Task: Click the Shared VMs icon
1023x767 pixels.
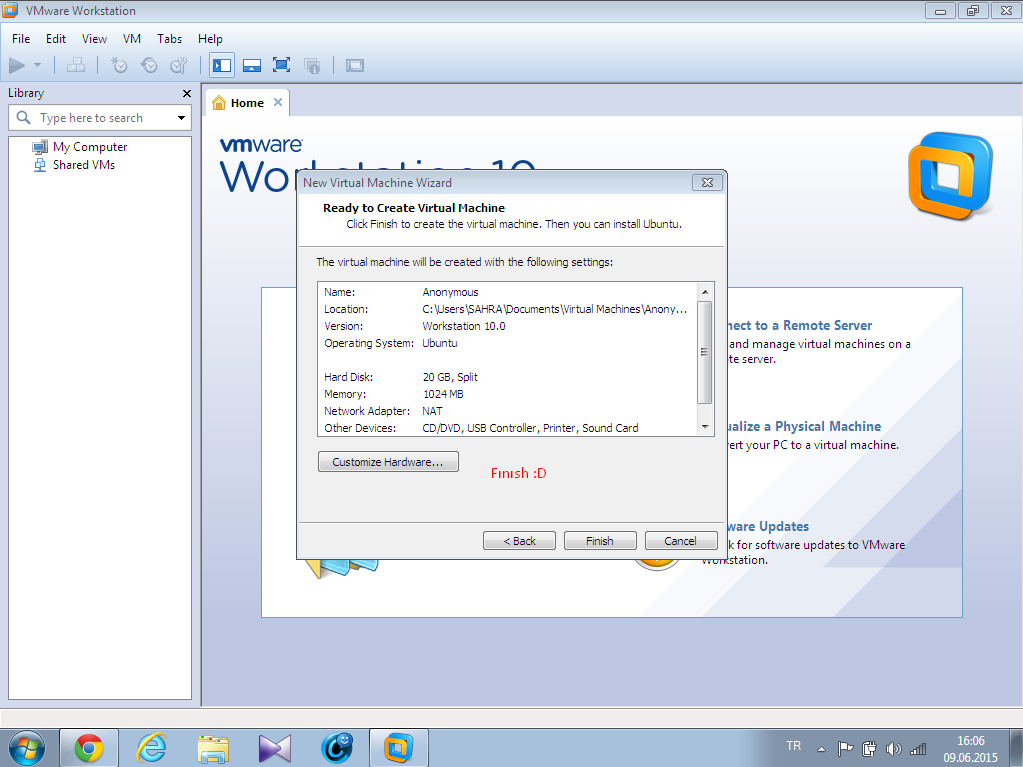Action: point(40,165)
